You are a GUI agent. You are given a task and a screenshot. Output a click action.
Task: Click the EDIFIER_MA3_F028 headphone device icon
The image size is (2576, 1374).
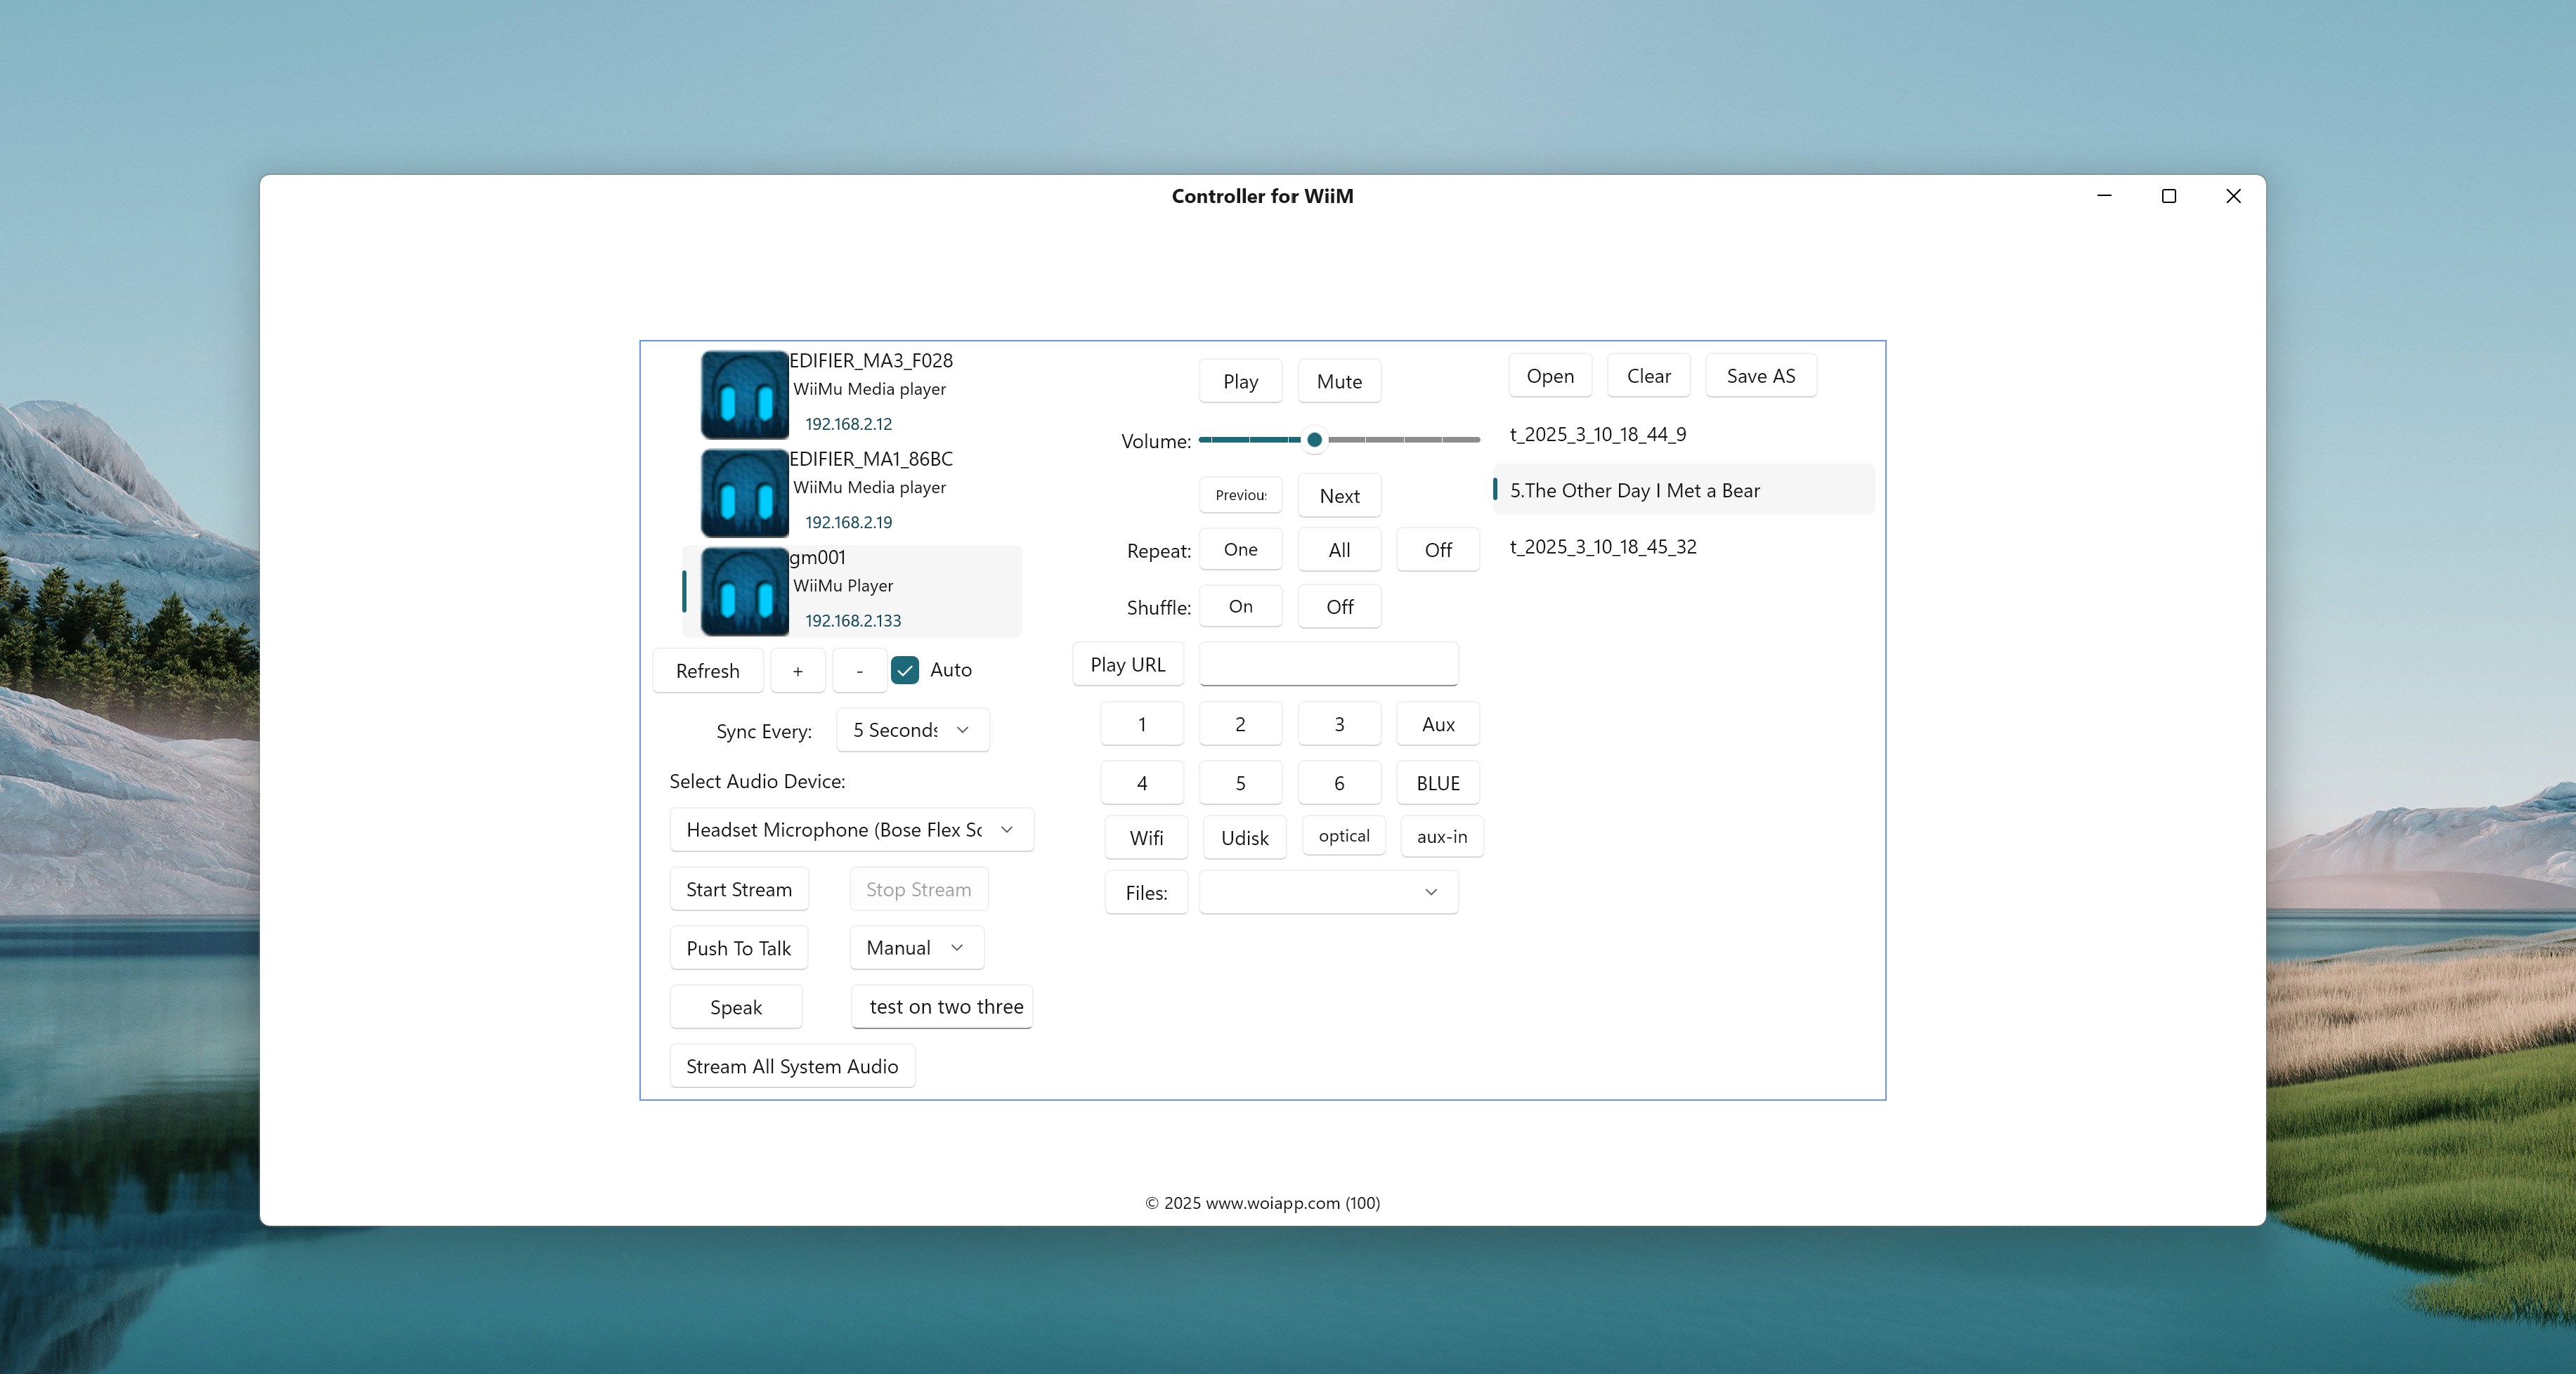(744, 394)
